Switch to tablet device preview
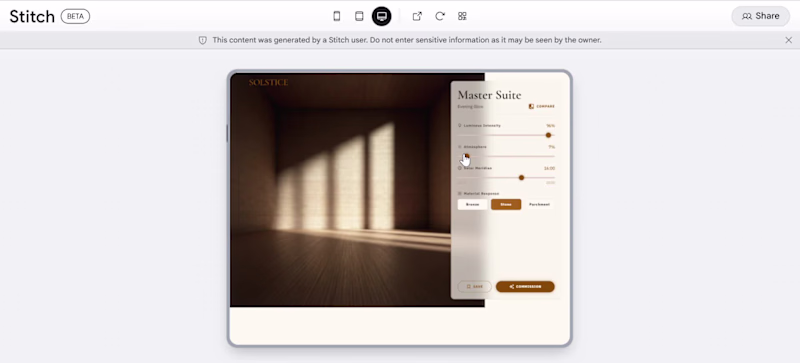Viewport: 800px width, 363px height. (x=359, y=16)
